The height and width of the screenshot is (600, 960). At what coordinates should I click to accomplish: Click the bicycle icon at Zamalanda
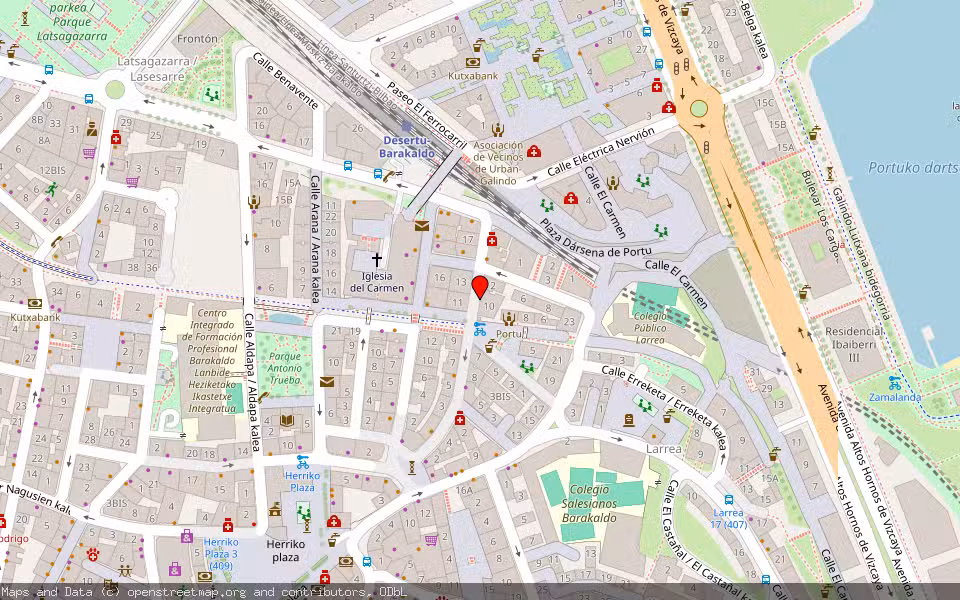click(x=897, y=382)
